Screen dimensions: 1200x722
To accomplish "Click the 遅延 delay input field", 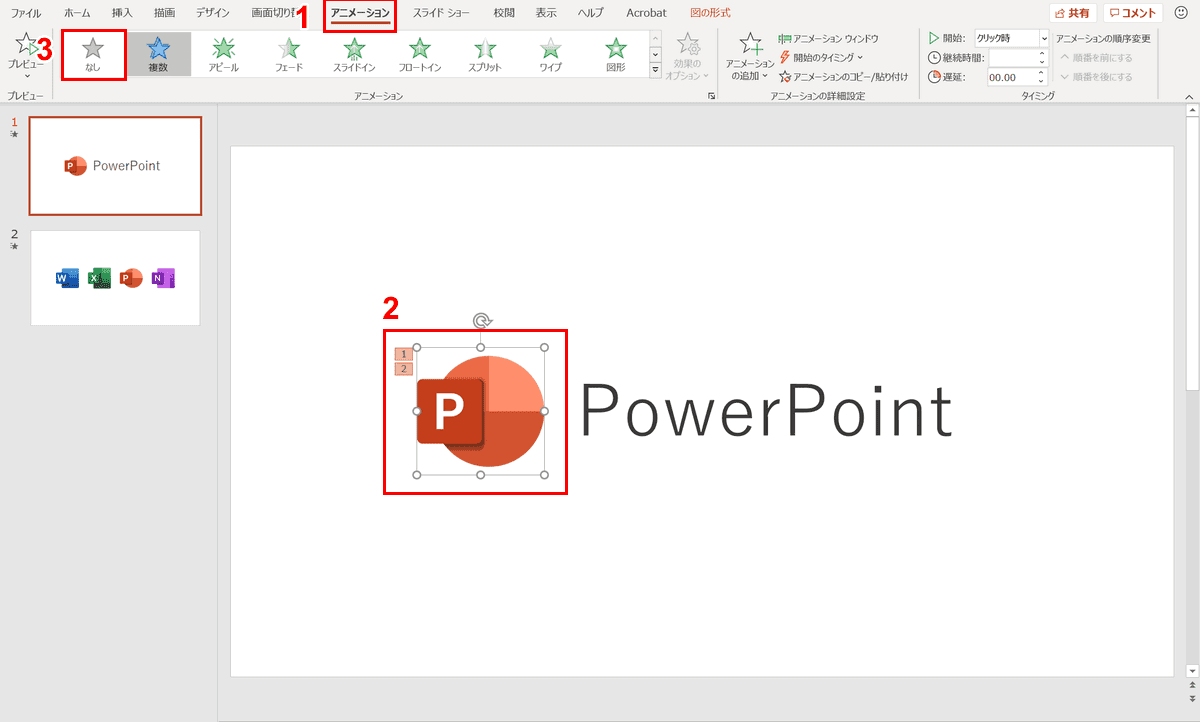I will (x=1012, y=77).
